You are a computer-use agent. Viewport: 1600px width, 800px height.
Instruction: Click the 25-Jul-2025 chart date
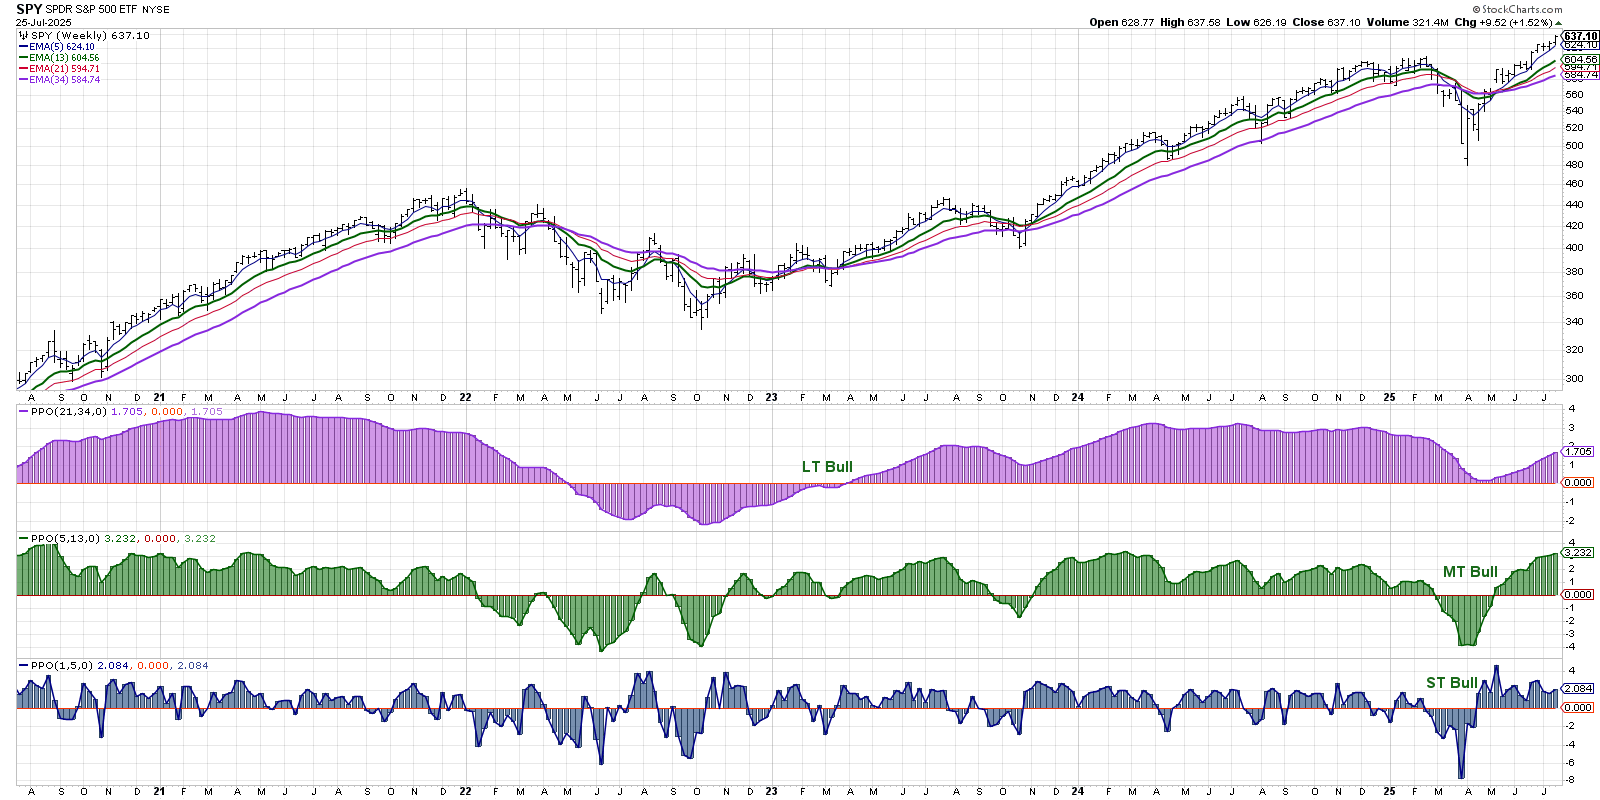[44, 22]
